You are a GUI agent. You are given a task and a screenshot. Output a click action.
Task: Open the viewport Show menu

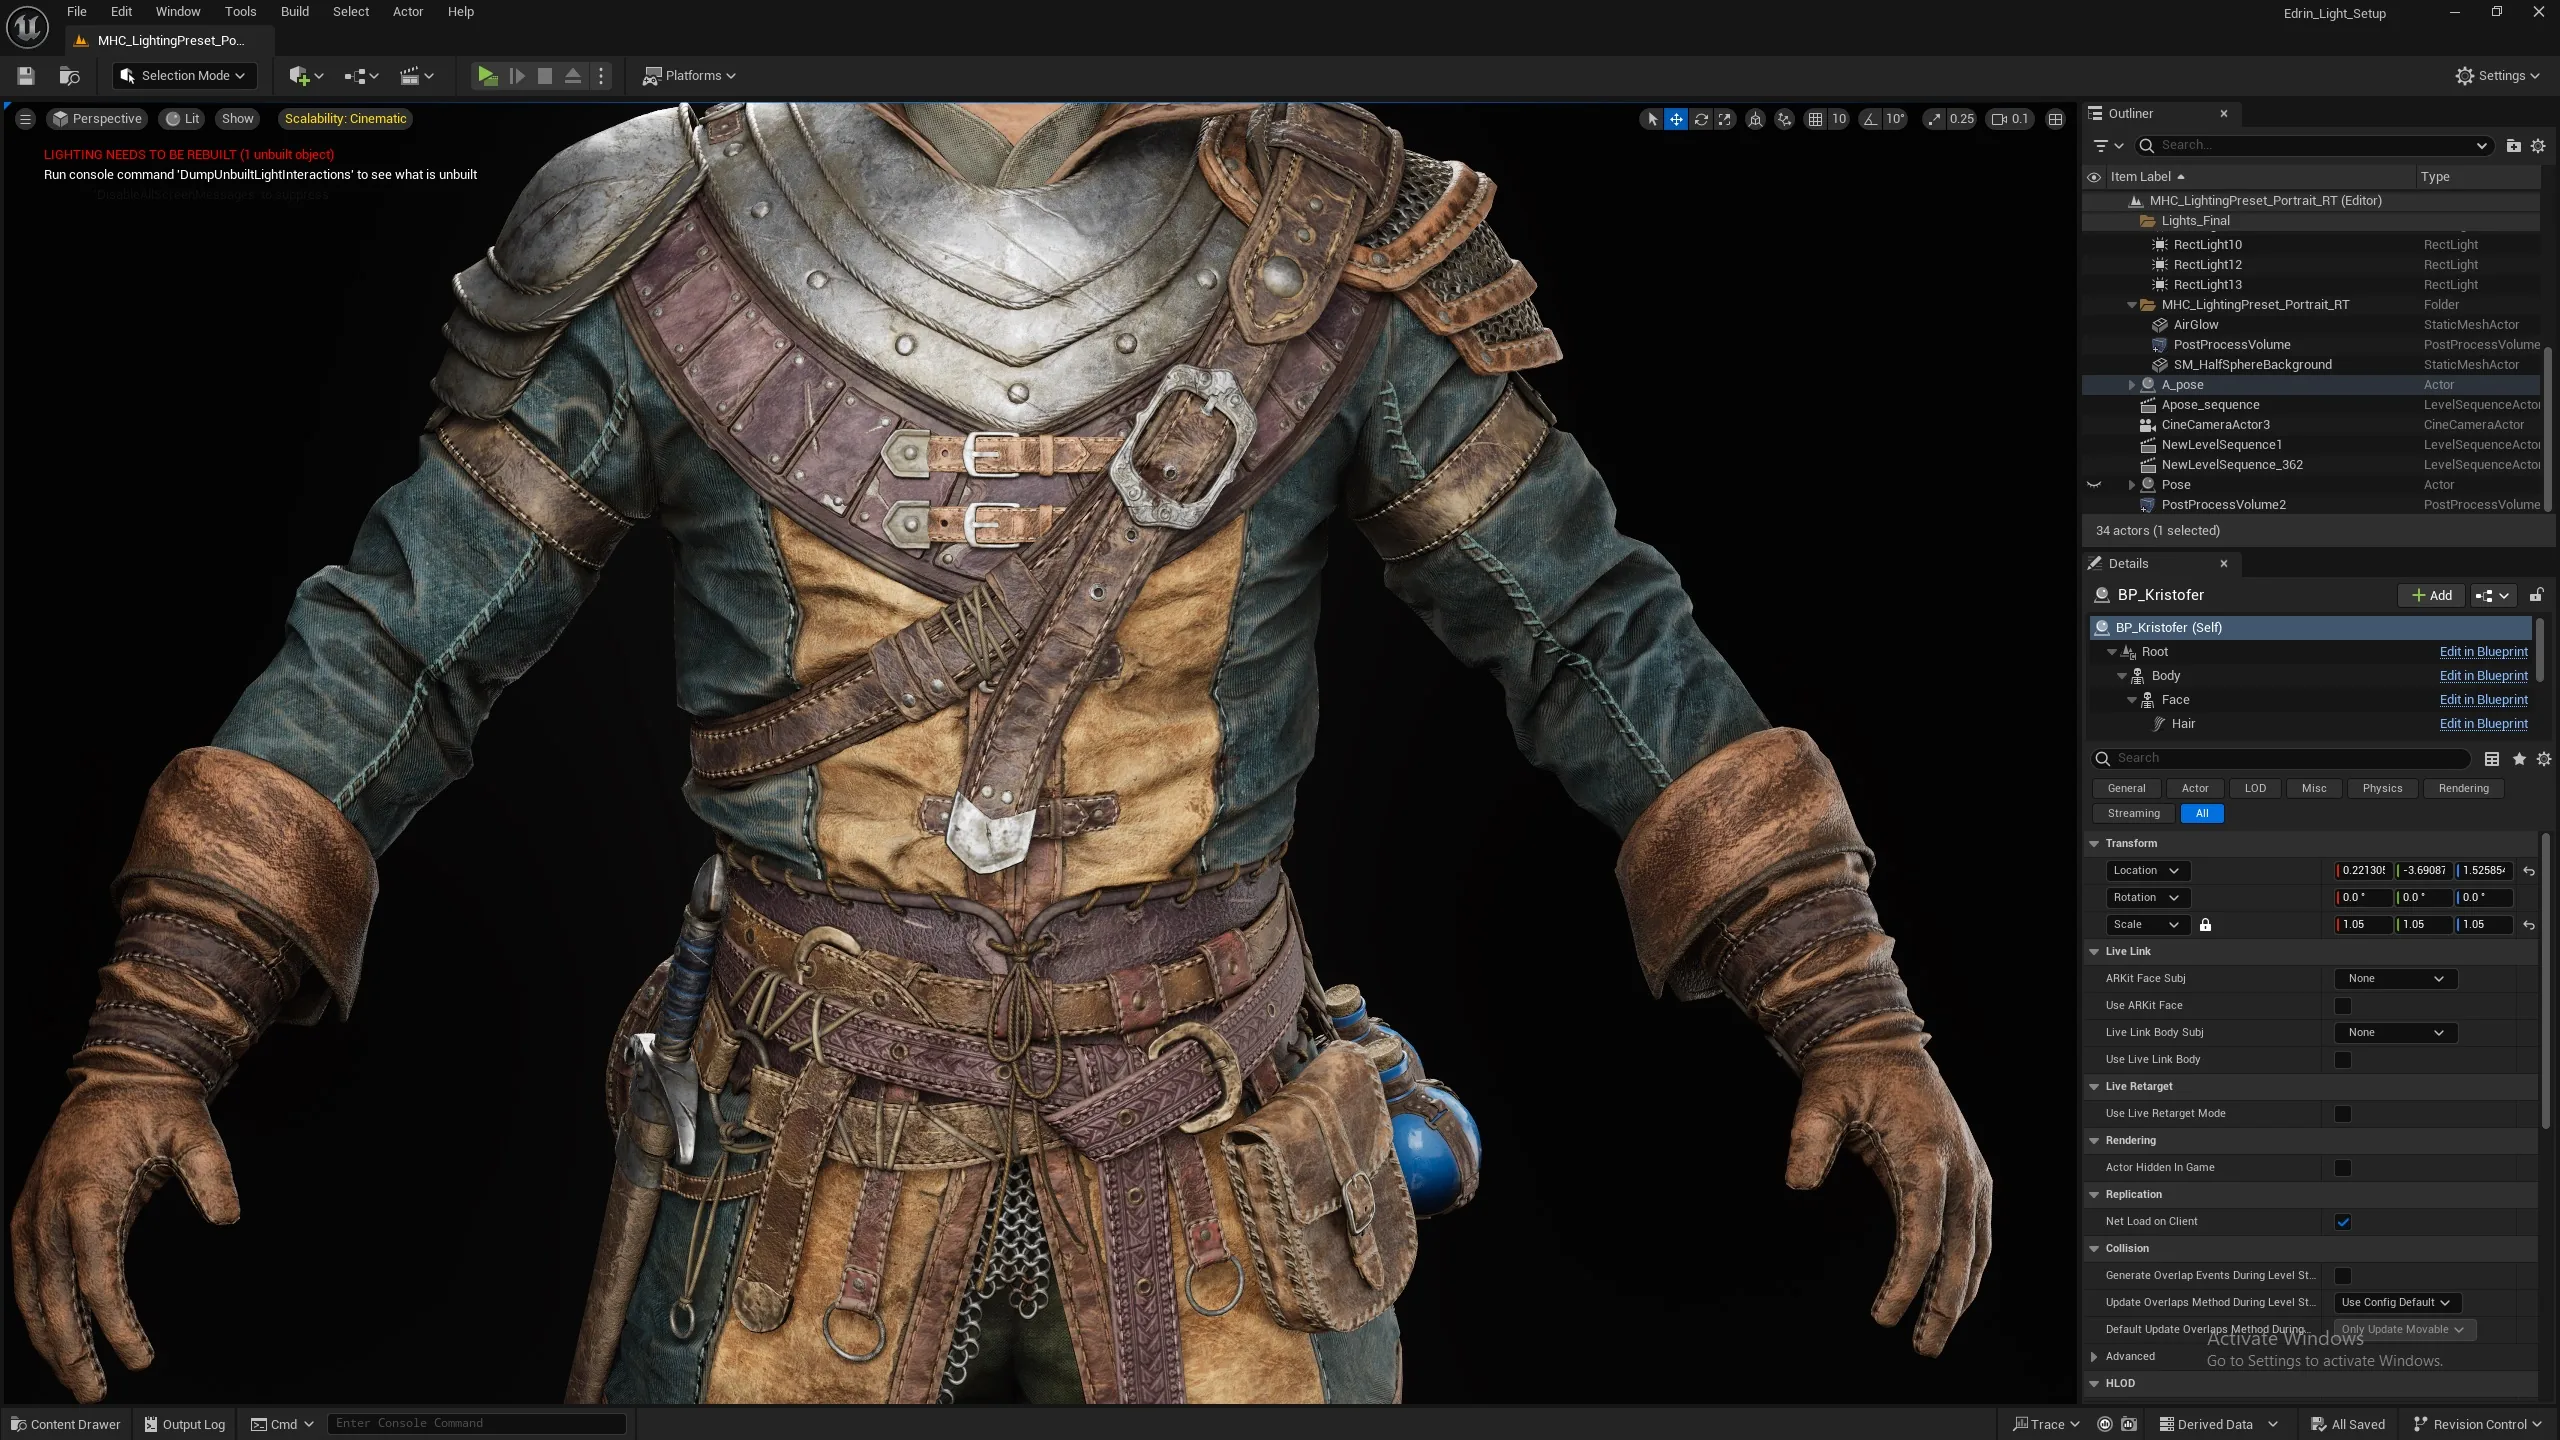point(238,119)
